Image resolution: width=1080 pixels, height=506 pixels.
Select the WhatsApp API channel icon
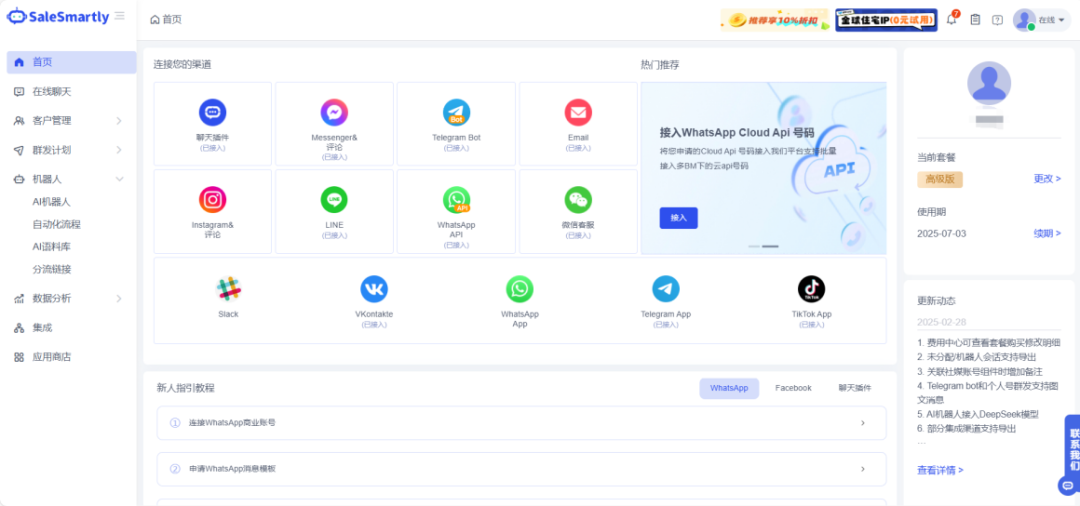click(456, 200)
